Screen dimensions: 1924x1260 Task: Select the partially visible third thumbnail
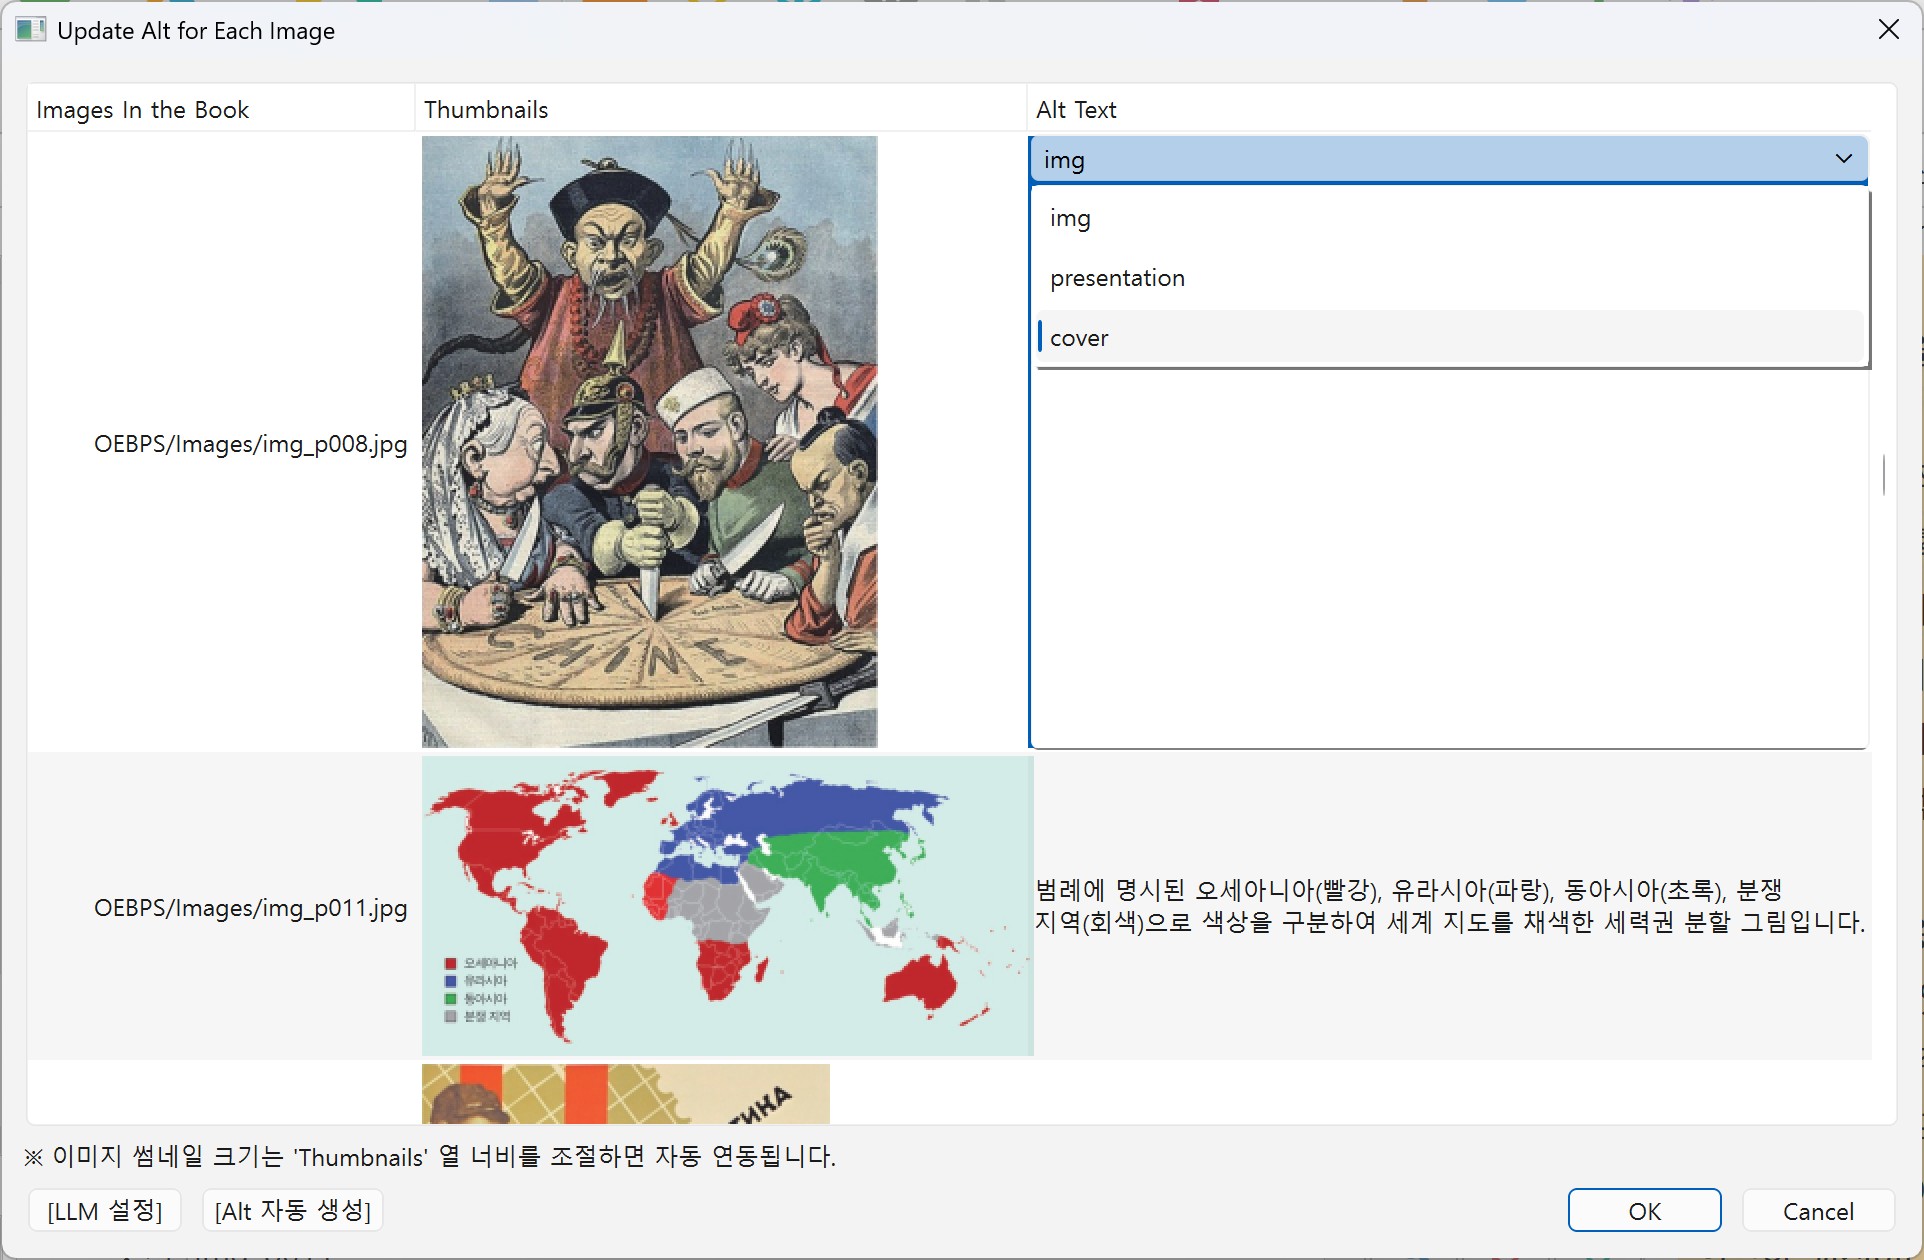pos(625,1092)
